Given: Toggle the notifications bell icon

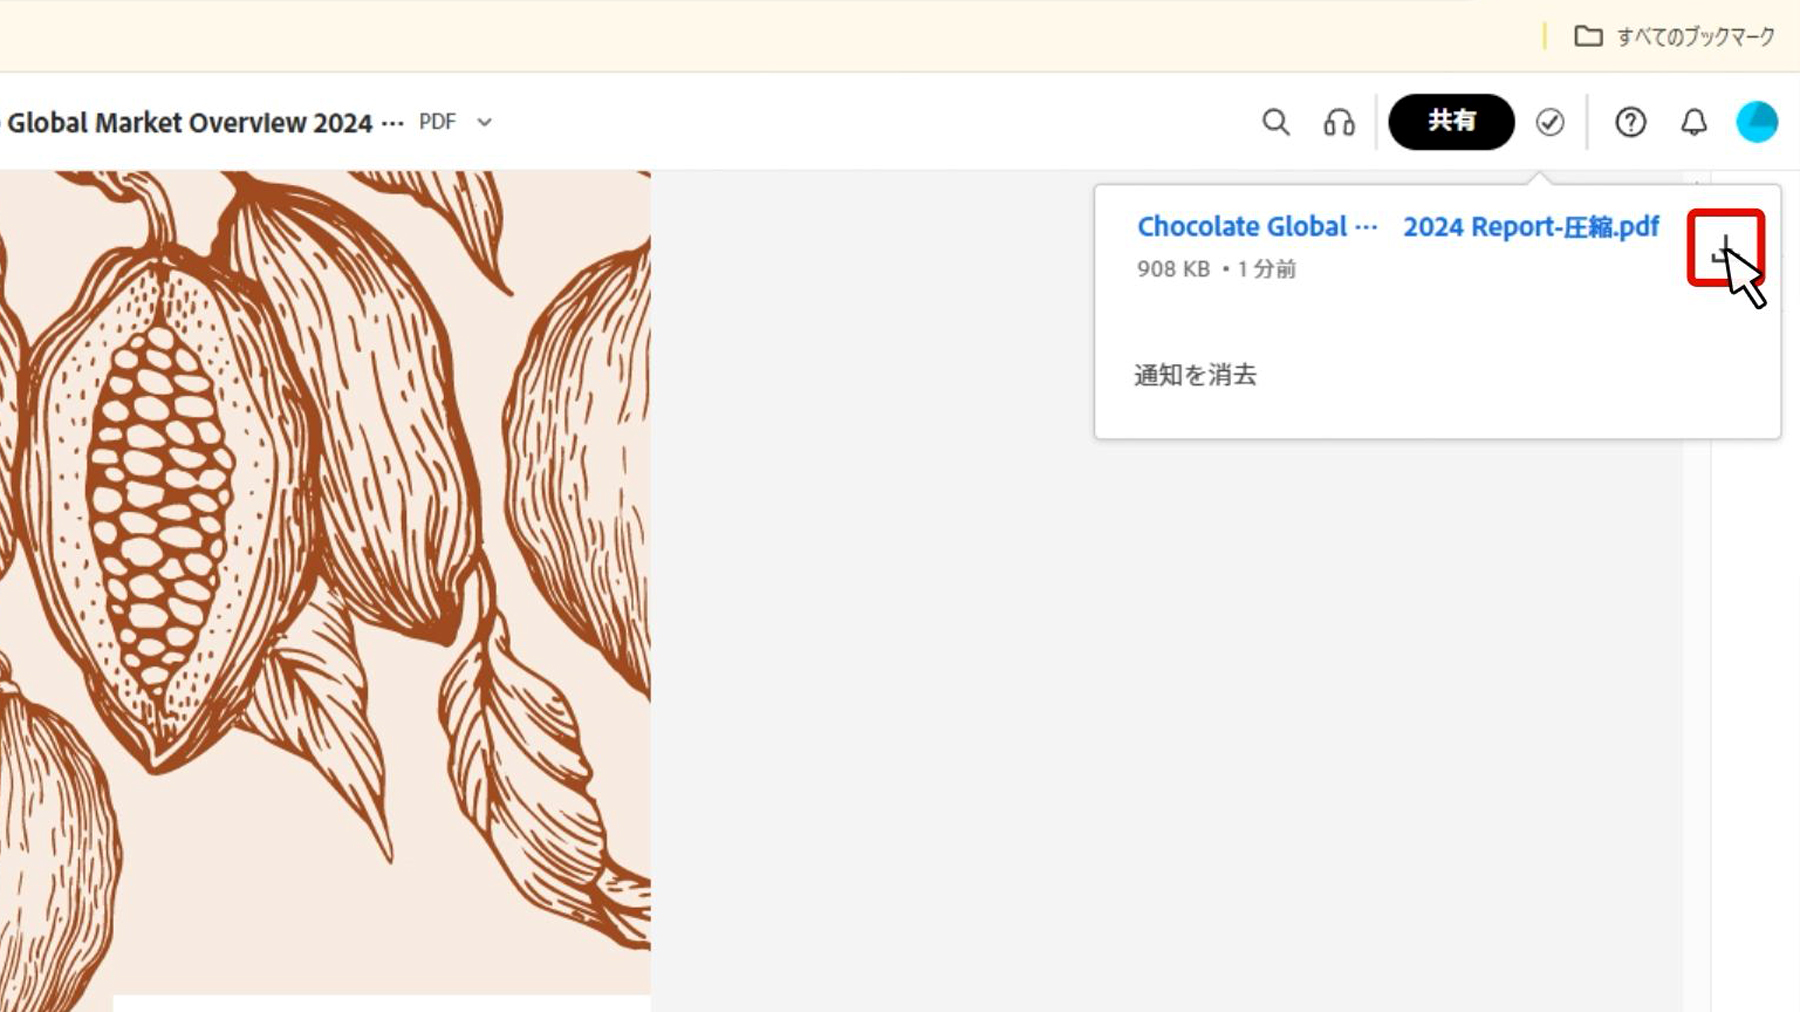Looking at the screenshot, I should coord(1693,122).
